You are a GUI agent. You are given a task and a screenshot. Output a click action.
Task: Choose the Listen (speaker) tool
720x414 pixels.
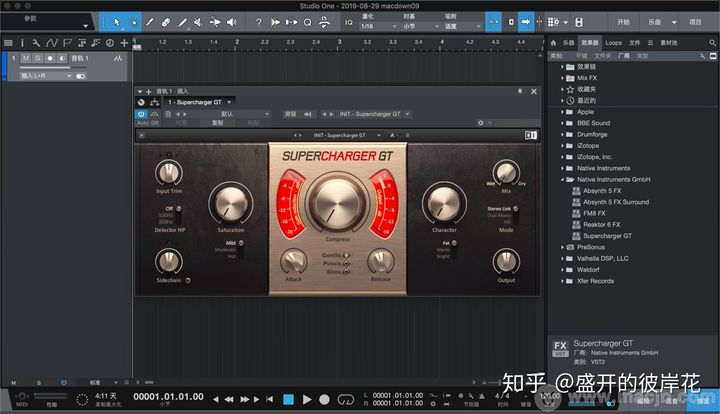click(x=232, y=22)
